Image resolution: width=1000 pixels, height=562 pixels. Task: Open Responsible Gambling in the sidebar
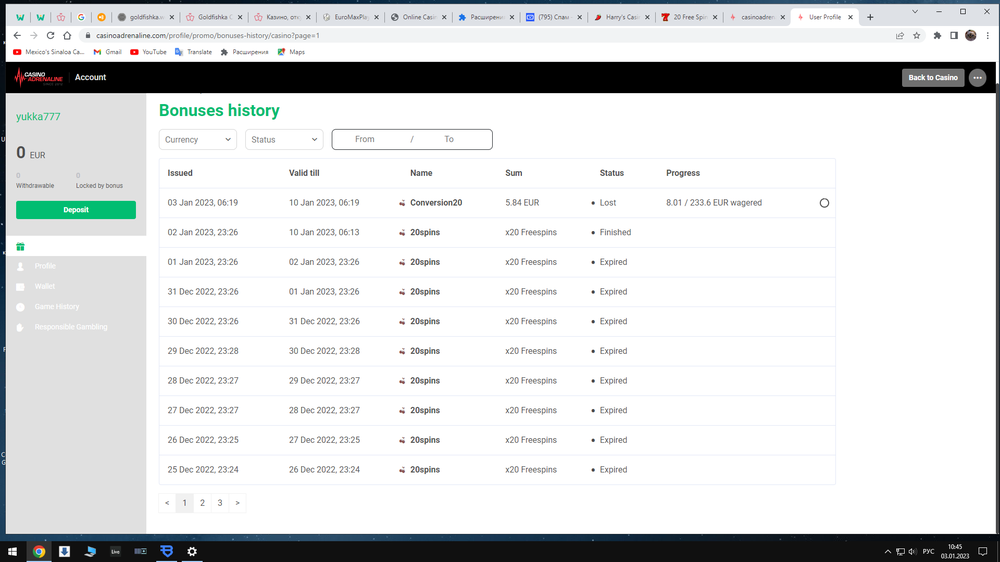70,327
